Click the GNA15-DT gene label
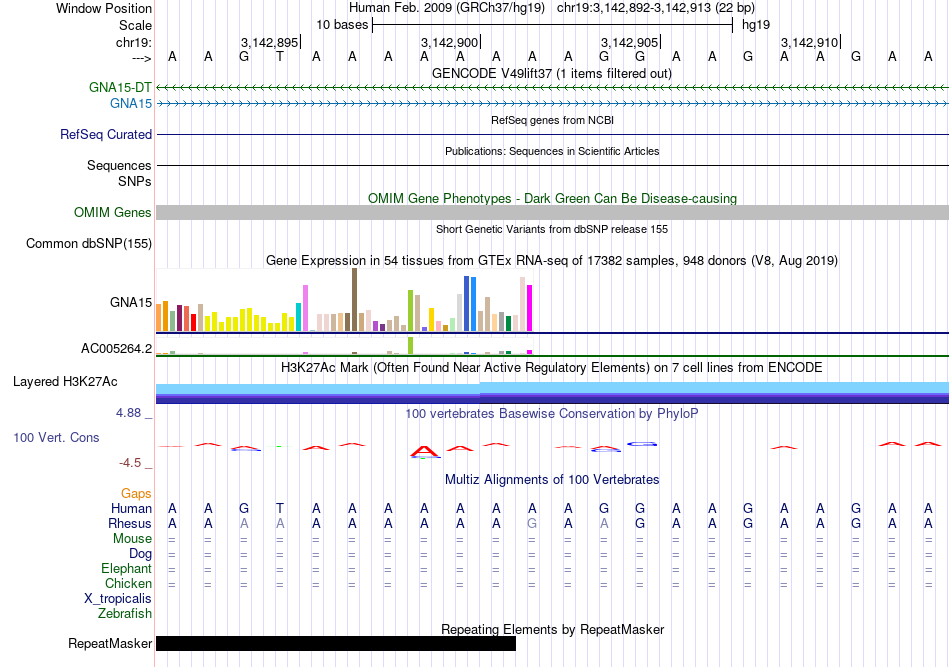950x667 pixels. point(120,87)
